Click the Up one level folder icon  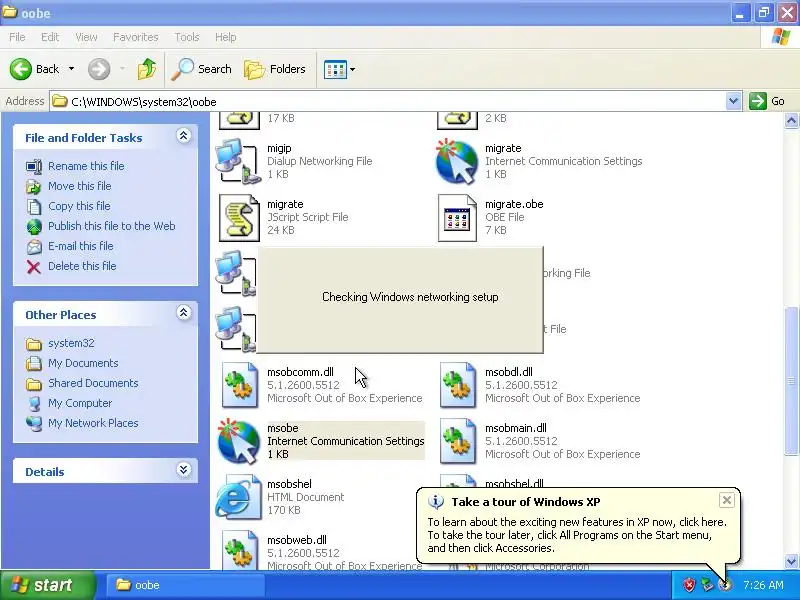tap(147, 69)
